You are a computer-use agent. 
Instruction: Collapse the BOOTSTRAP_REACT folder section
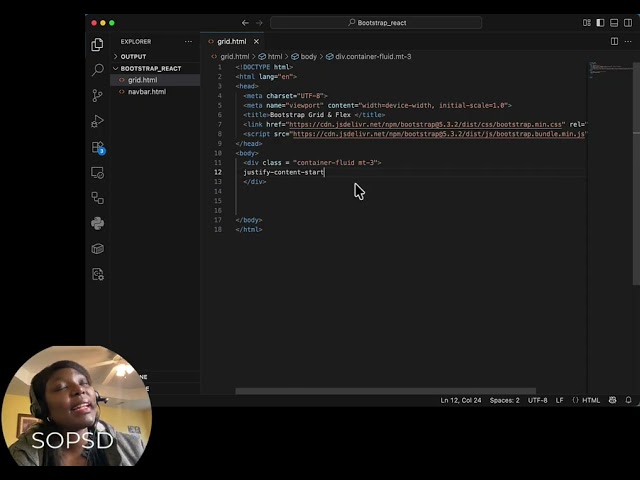click(x=155, y=68)
